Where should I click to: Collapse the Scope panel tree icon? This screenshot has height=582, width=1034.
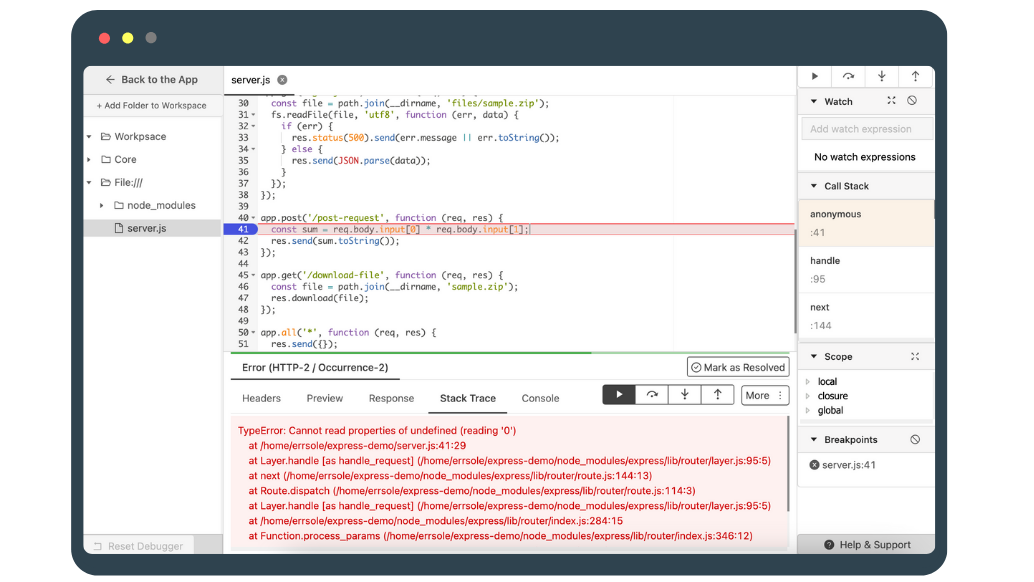coord(915,357)
